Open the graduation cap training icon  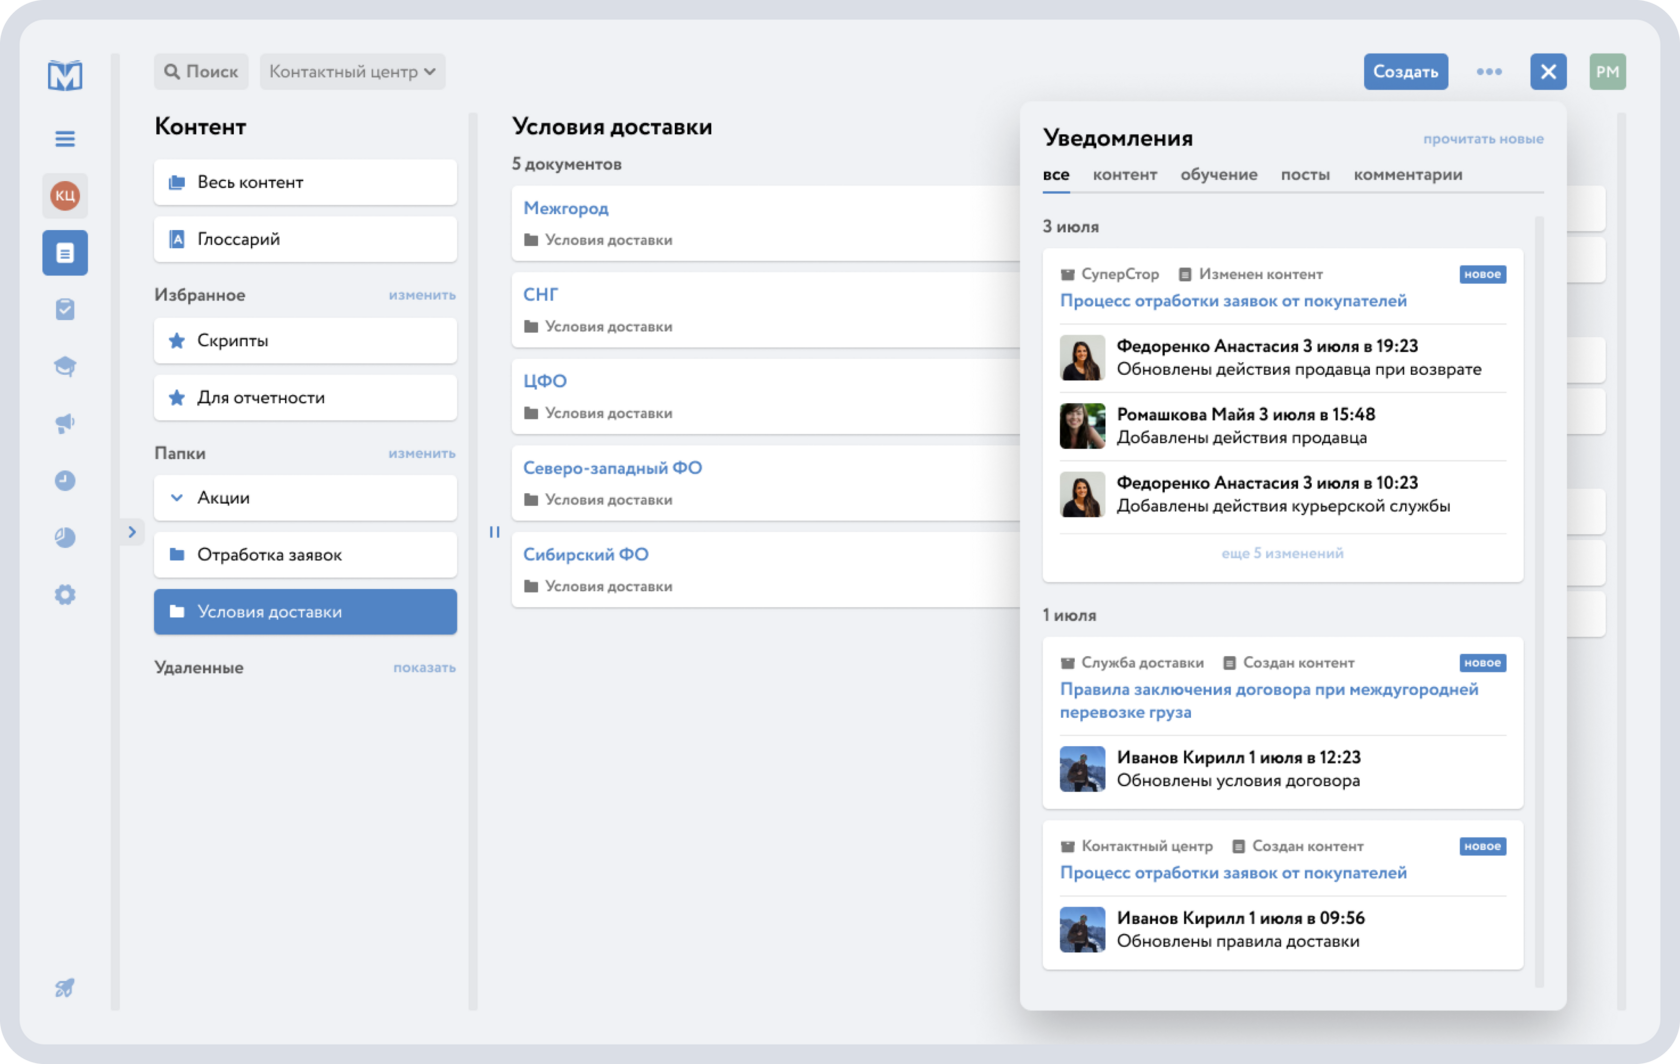click(65, 367)
